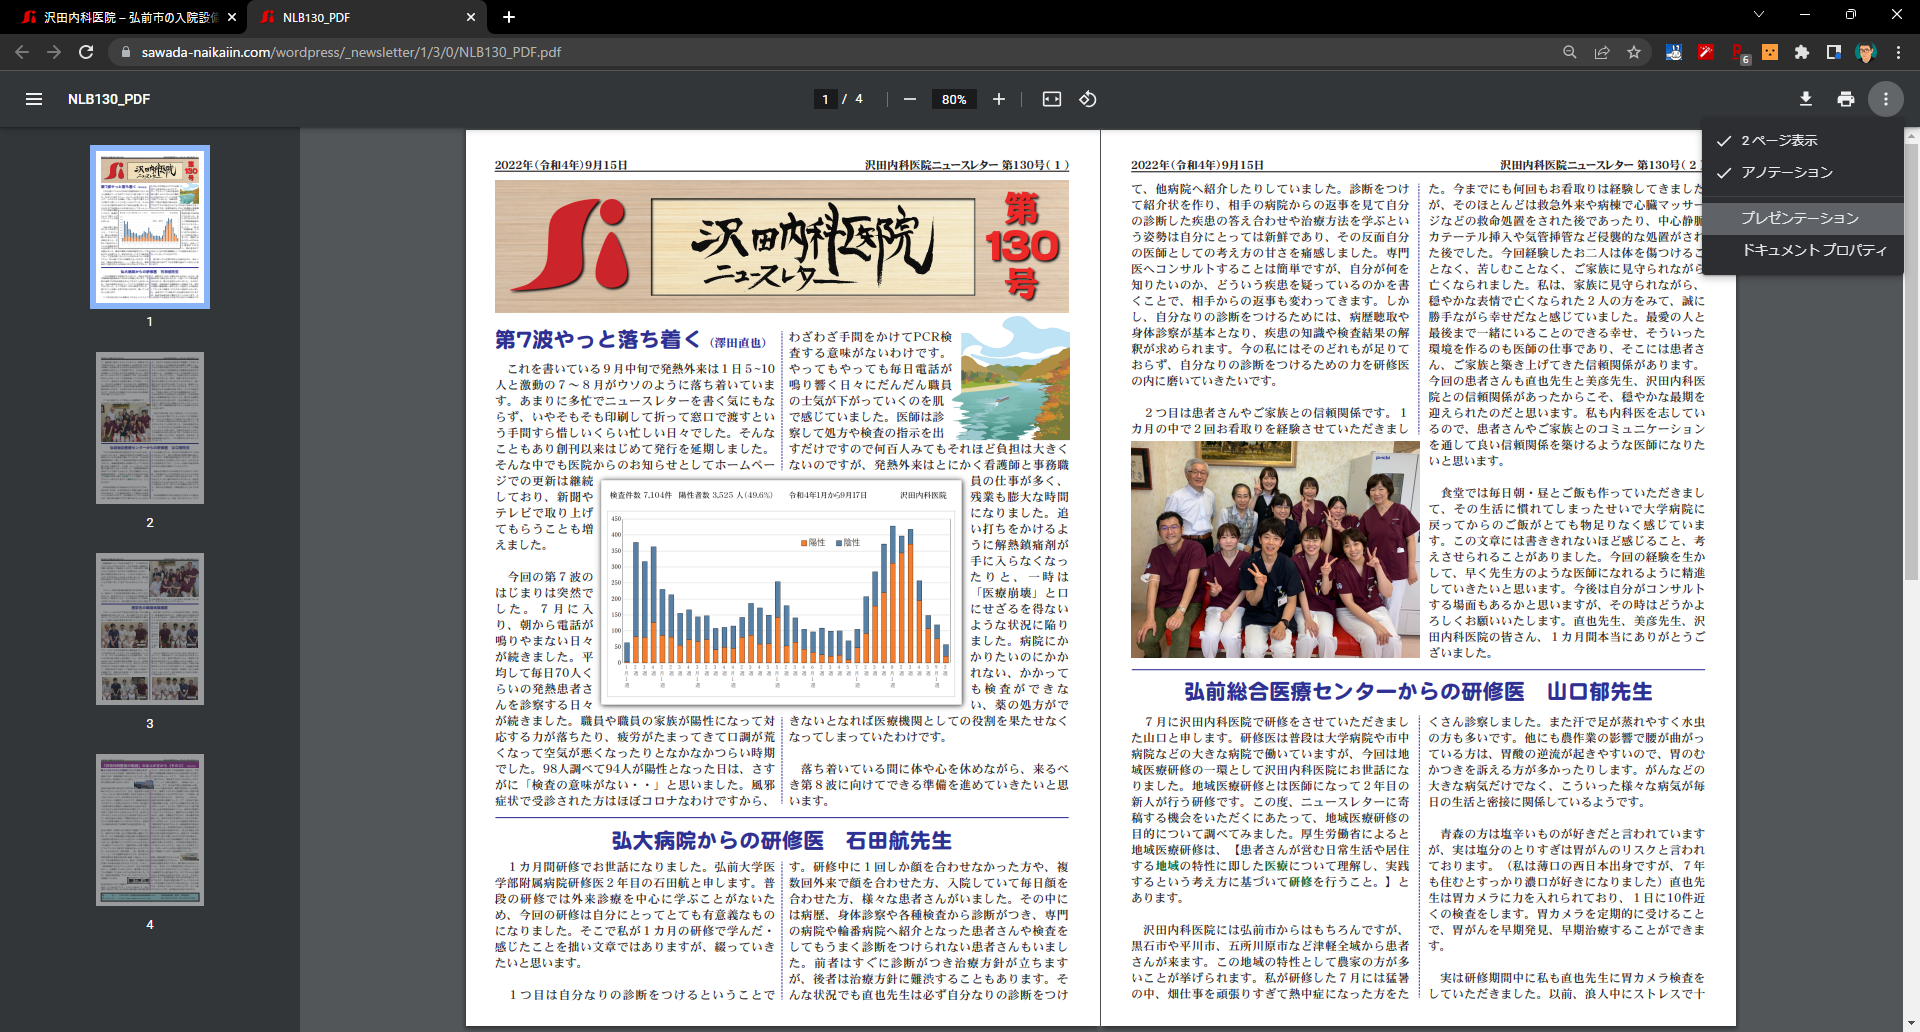Select page 4 thumbnail
Image resolution: width=1920 pixels, height=1032 pixels.
pyautogui.click(x=150, y=830)
